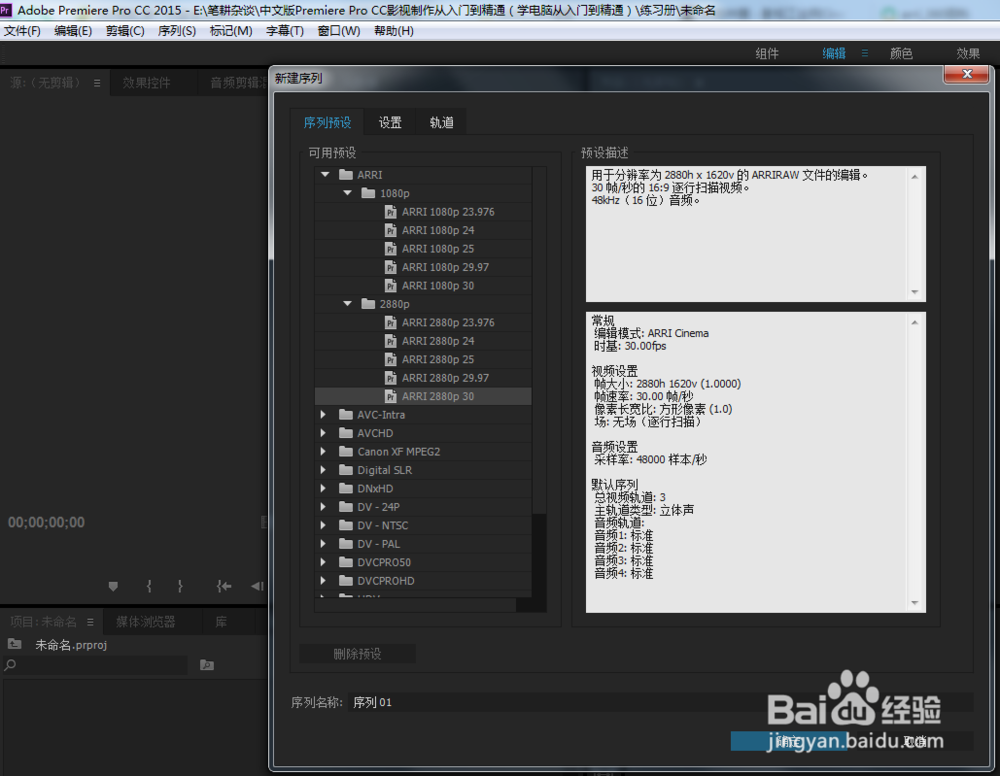Switch to 颜色 workspace

[x=901, y=54]
